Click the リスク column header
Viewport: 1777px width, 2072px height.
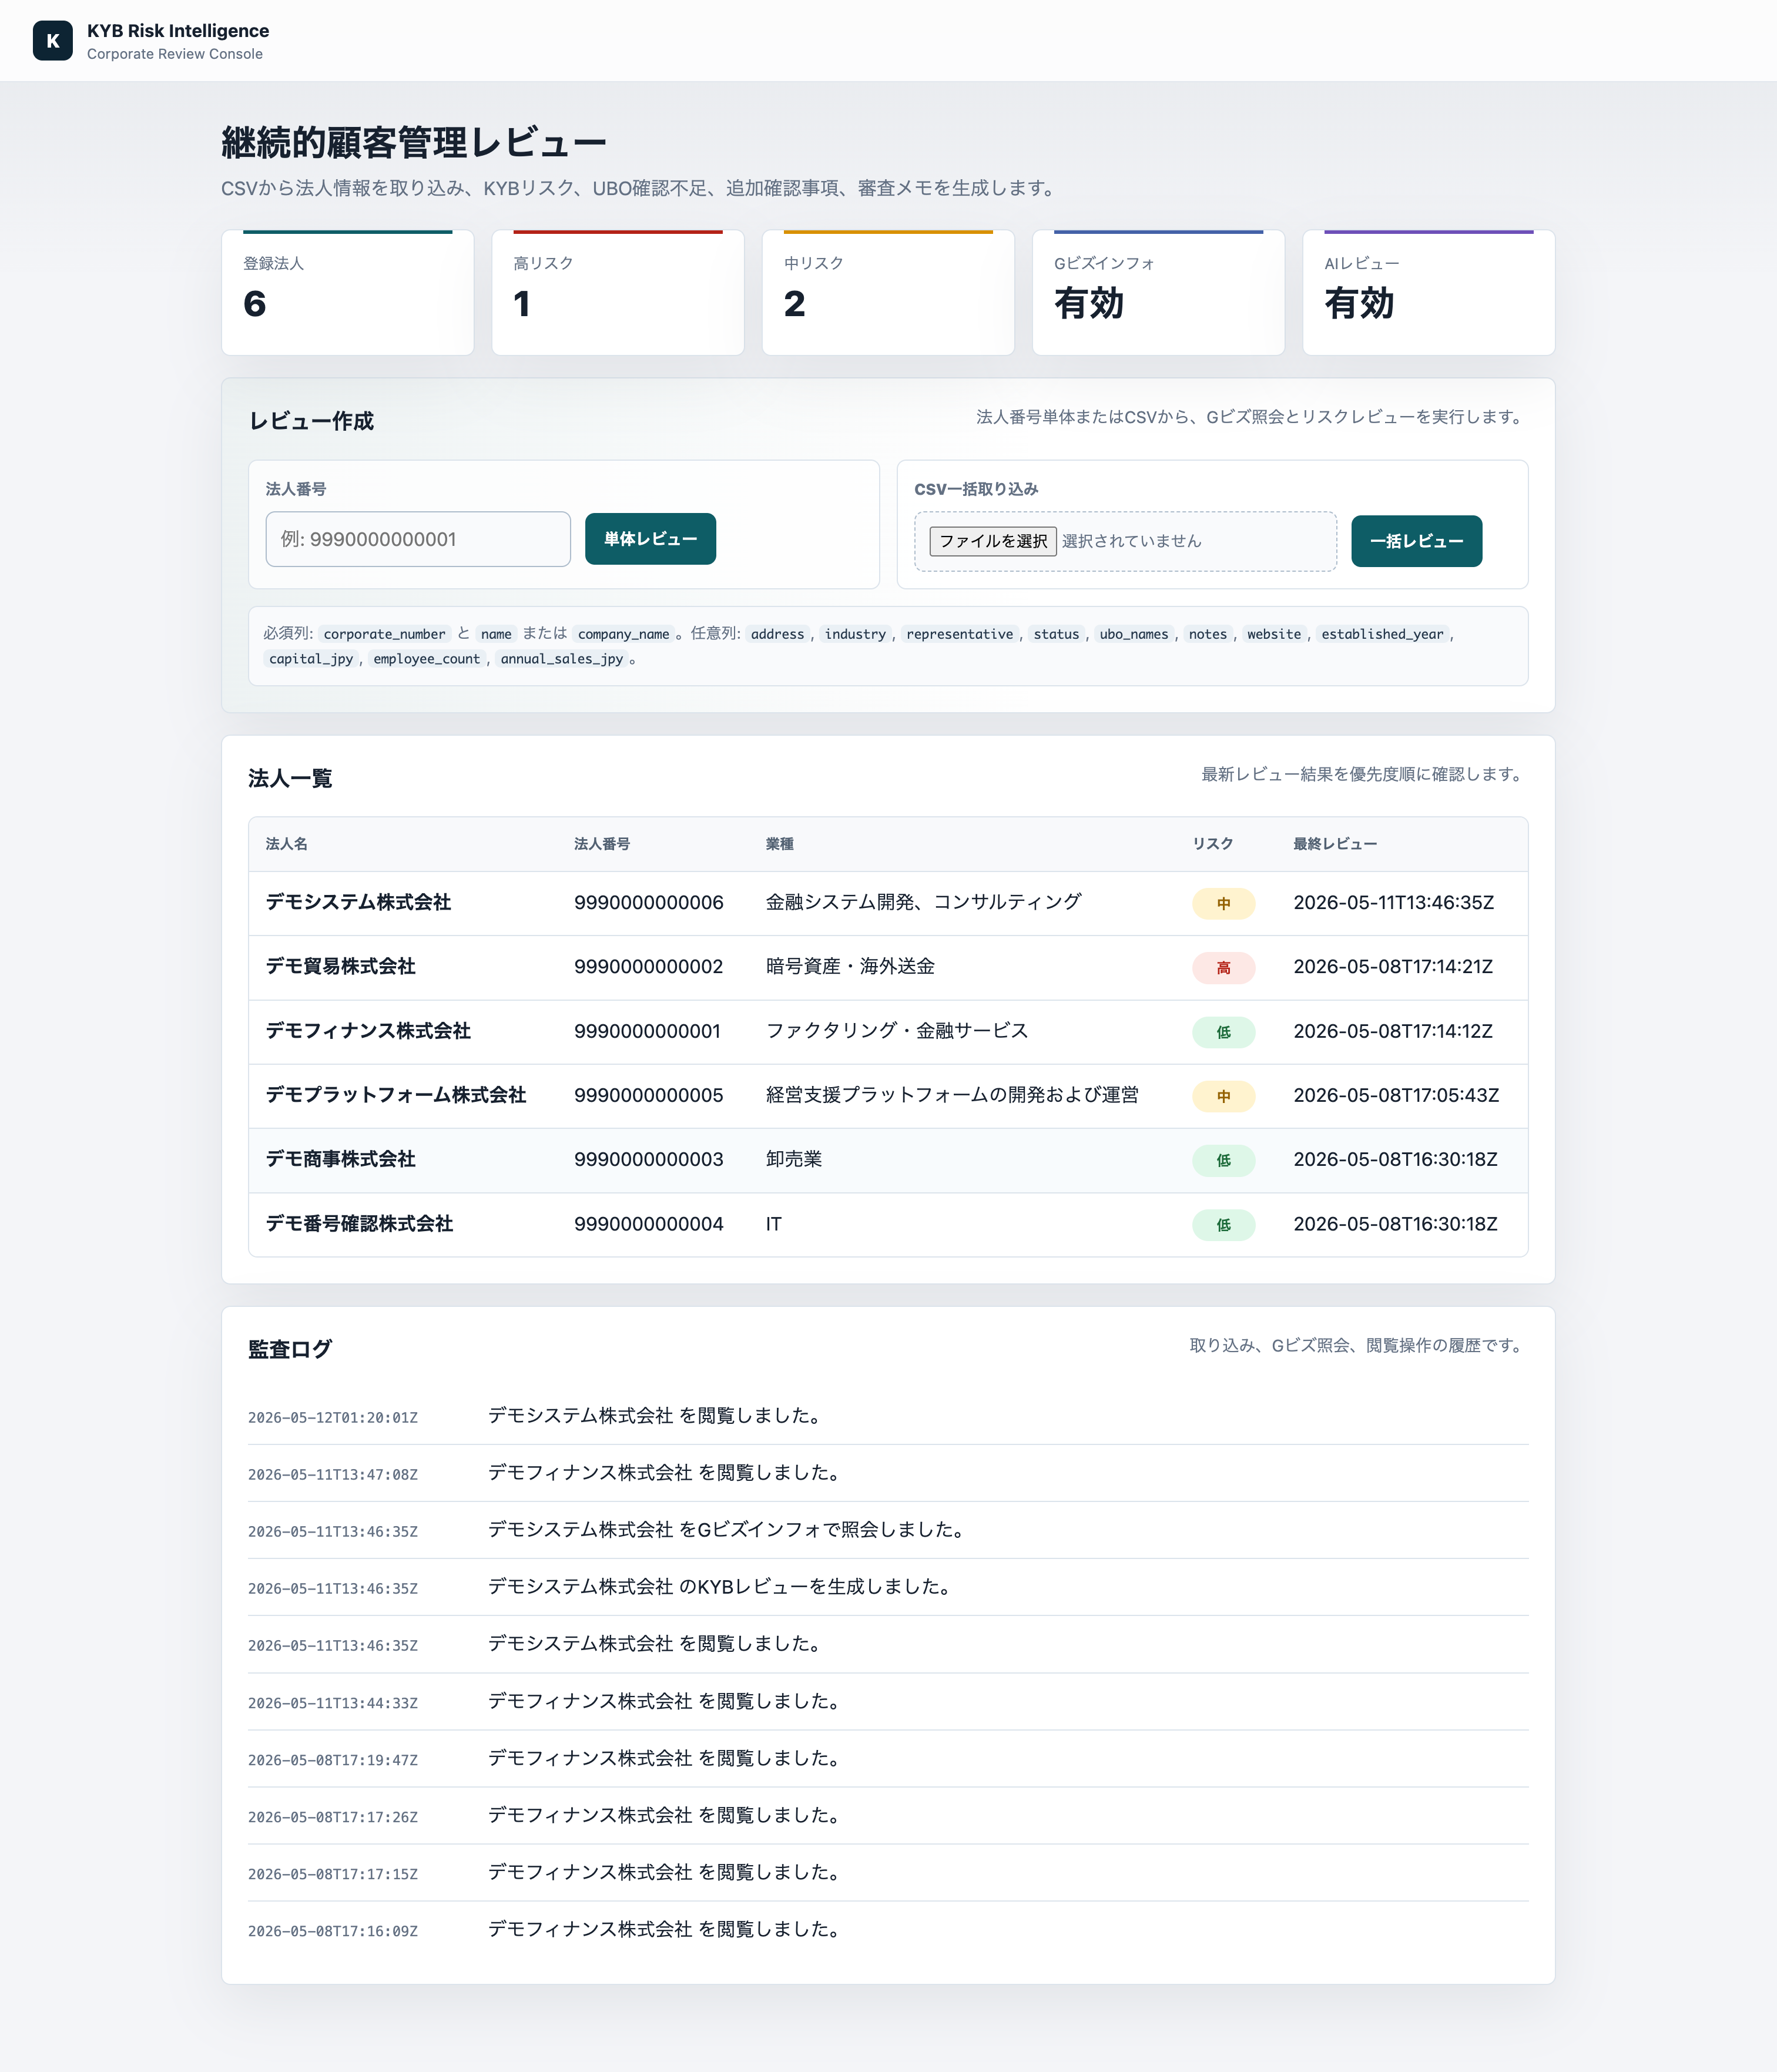(1212, 844)
